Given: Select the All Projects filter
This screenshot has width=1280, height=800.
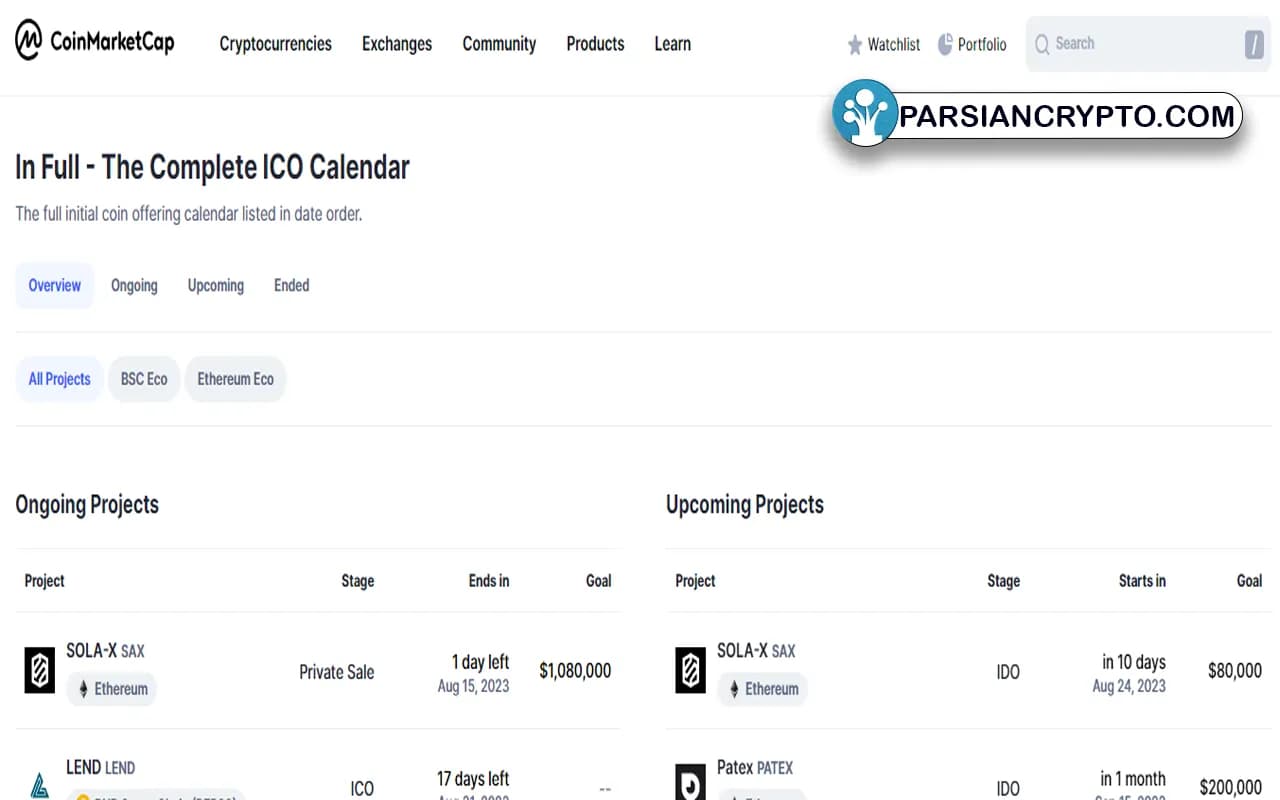Looking at the screenshot, I should pyautogui.click(x=59, y=379).
